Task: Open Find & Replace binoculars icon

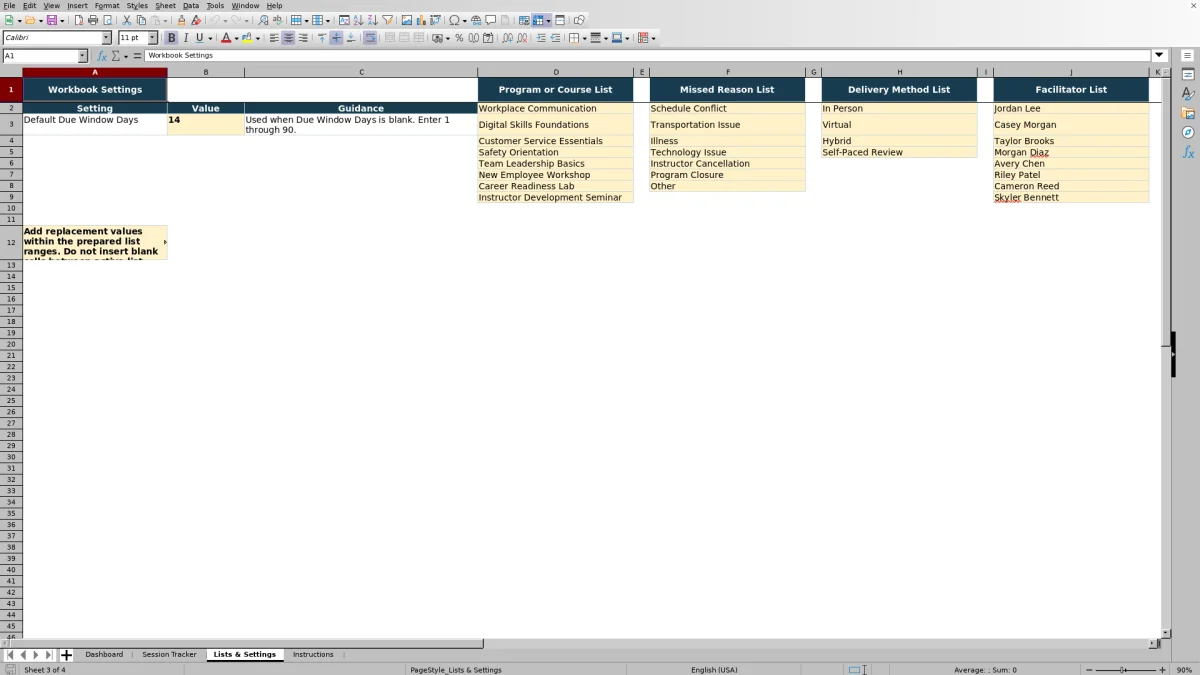Action: pyautogui.click(x=263, y=20)
